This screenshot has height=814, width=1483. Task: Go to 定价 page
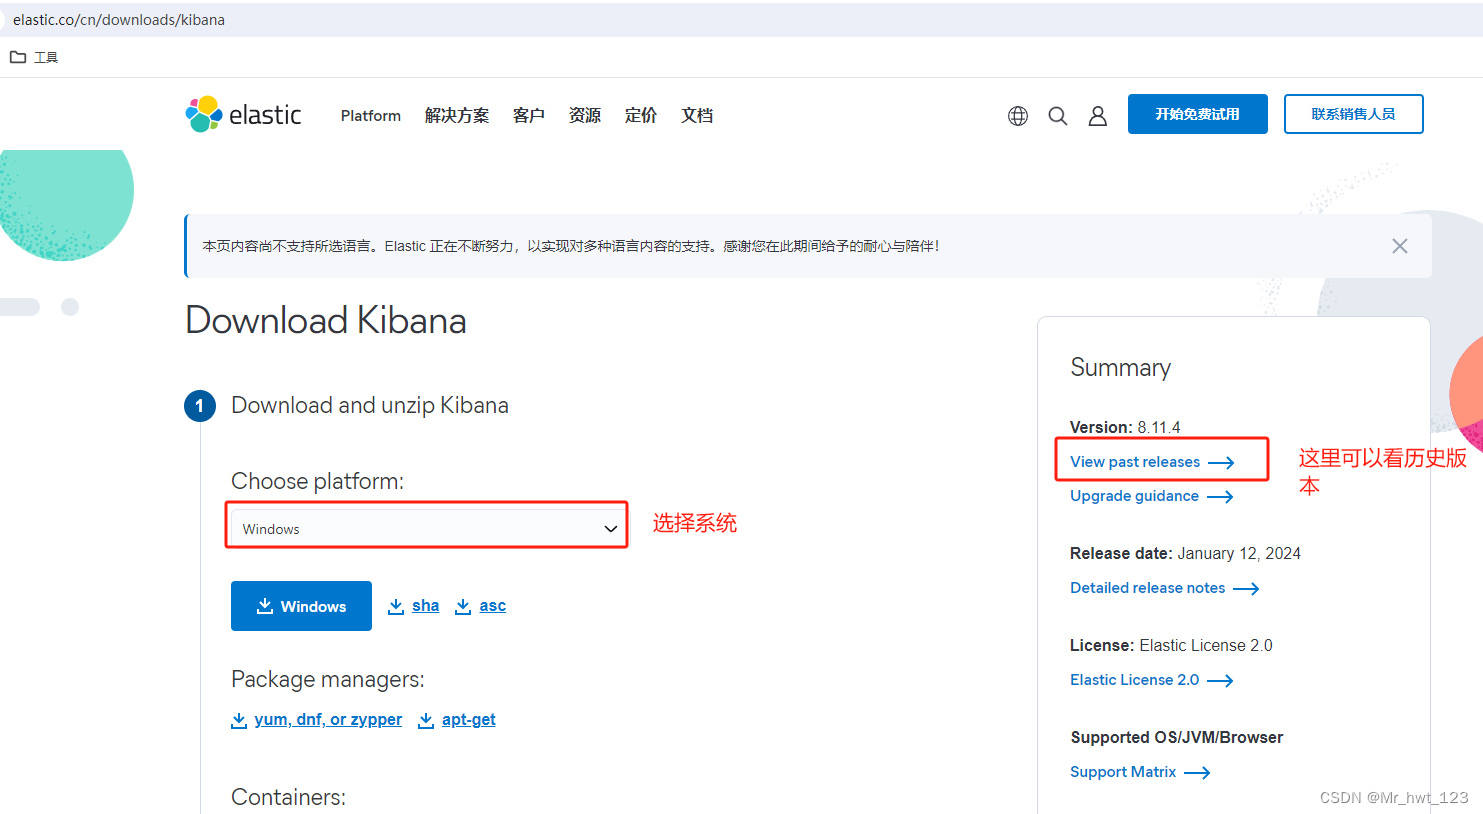pyautogui.click(x=641, y=116)
